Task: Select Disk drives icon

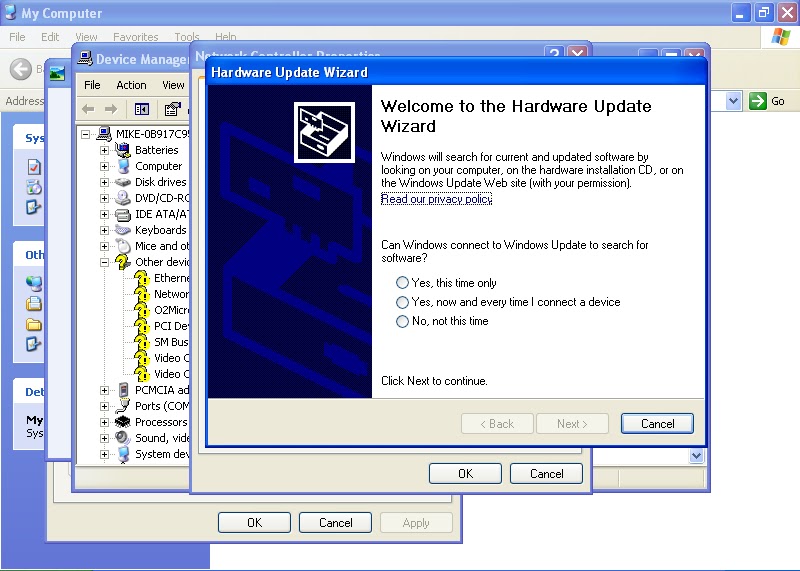Action: click(x=122, y=182)
